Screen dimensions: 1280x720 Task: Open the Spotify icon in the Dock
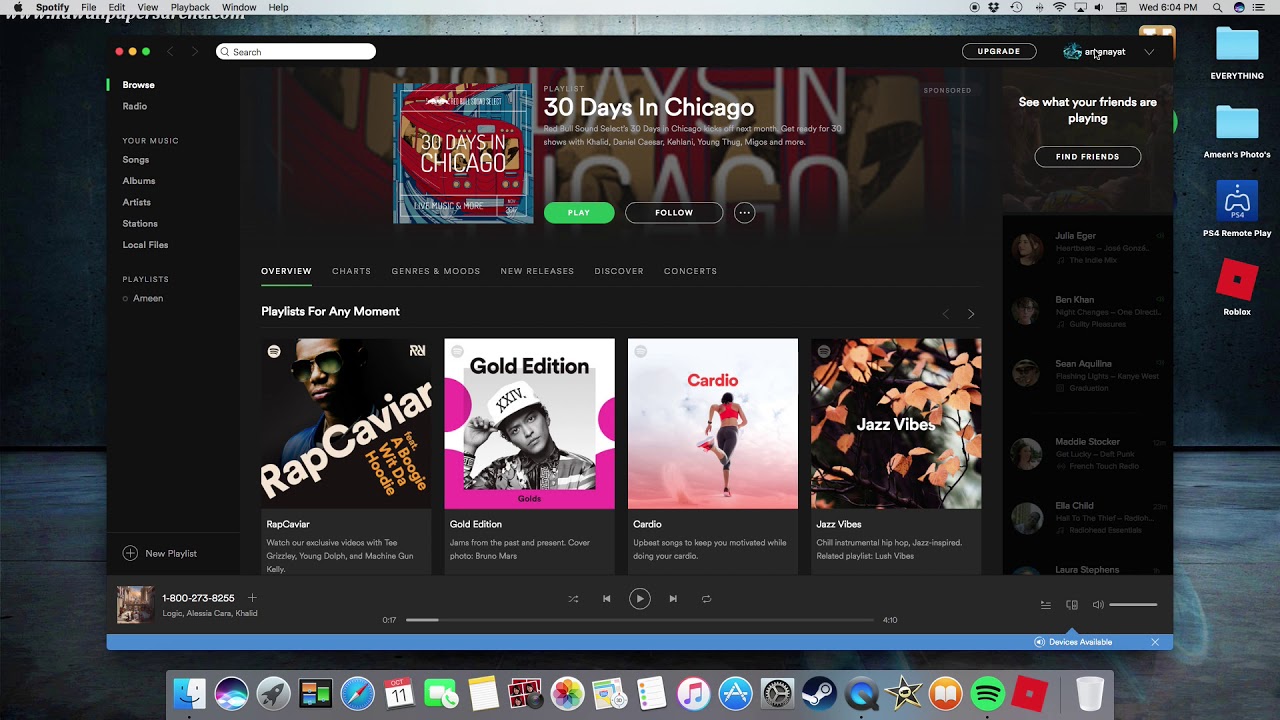pos(986,692)
